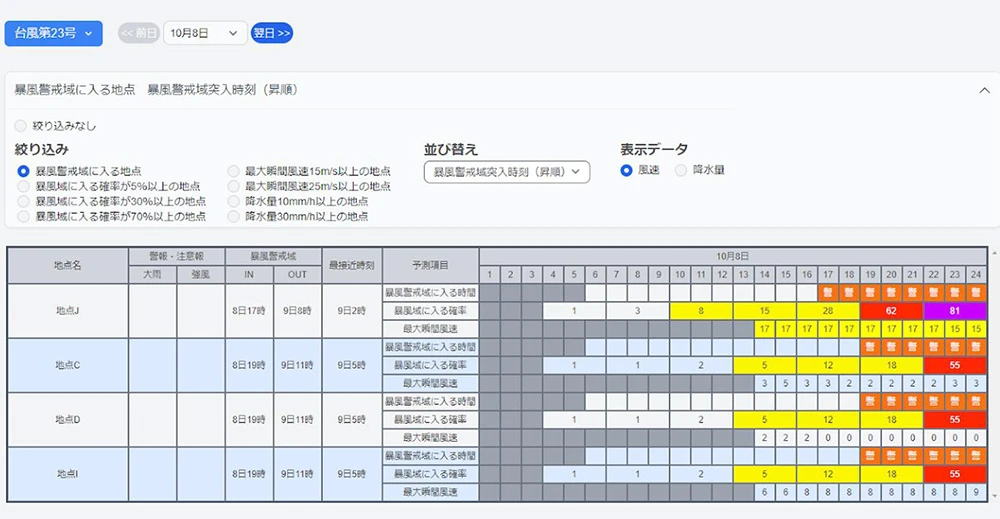Select the 絞り込みなし radio option
This screenshot has height=519, width=1000.
click(22, 126)
